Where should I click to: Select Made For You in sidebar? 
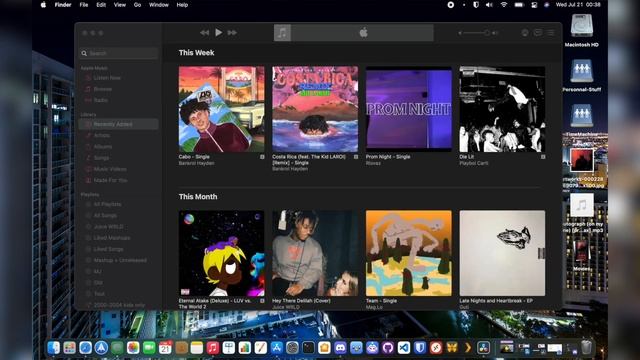click(110, 180)
